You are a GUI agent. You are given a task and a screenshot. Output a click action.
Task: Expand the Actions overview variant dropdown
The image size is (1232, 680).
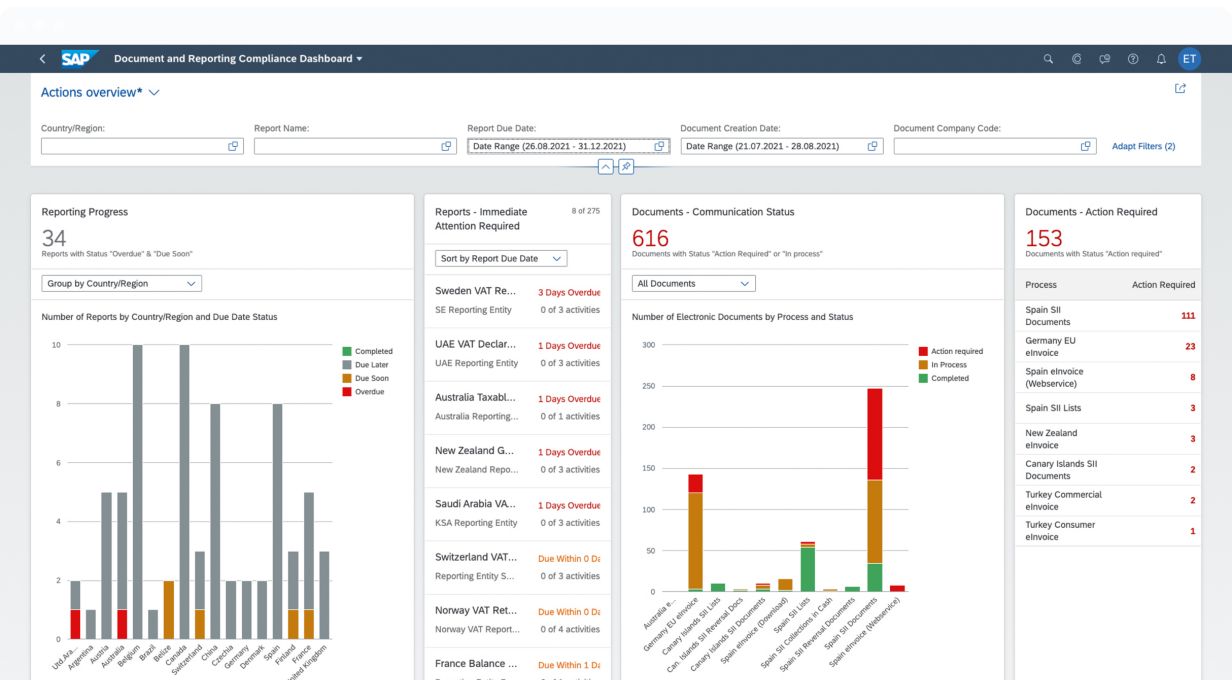(x=154, y=93)
